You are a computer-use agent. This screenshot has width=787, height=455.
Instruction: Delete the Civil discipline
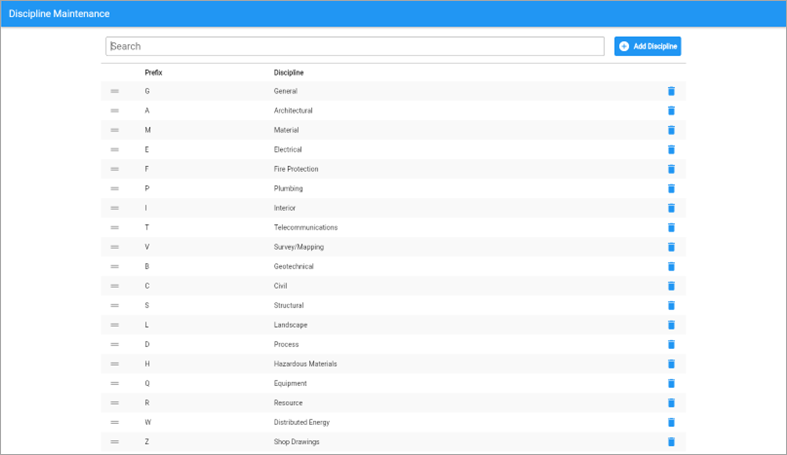tap(671, 286)
